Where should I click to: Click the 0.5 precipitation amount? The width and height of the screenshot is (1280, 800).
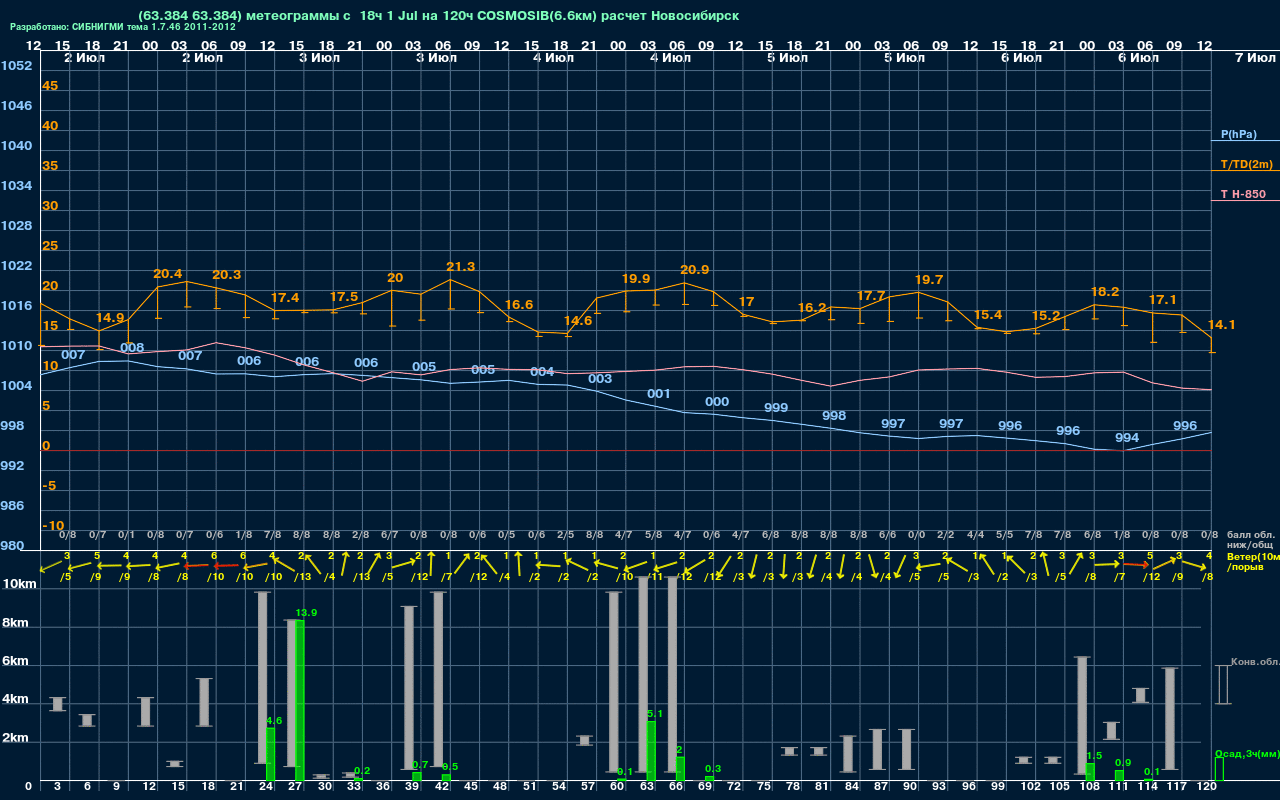[x=450, y=767]
